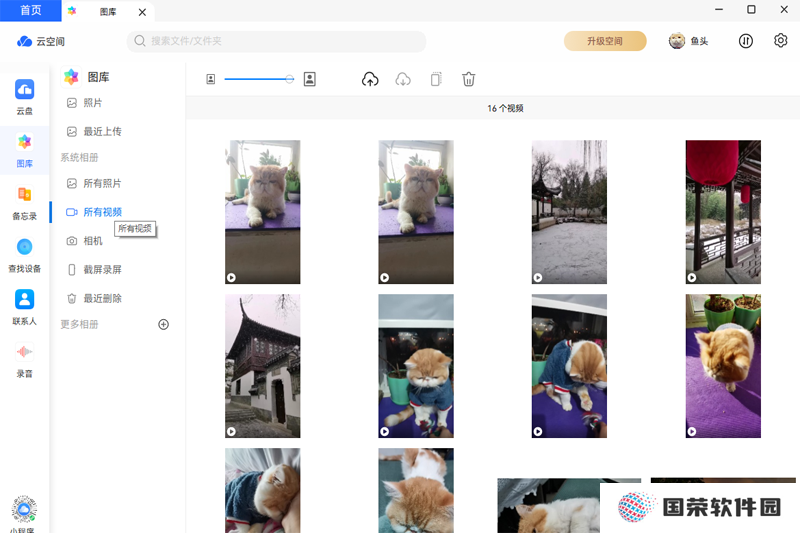The height and width of the screenshot is (533, 800).
Task: Open 所有照片 all photos album
Action: point(95,184)
